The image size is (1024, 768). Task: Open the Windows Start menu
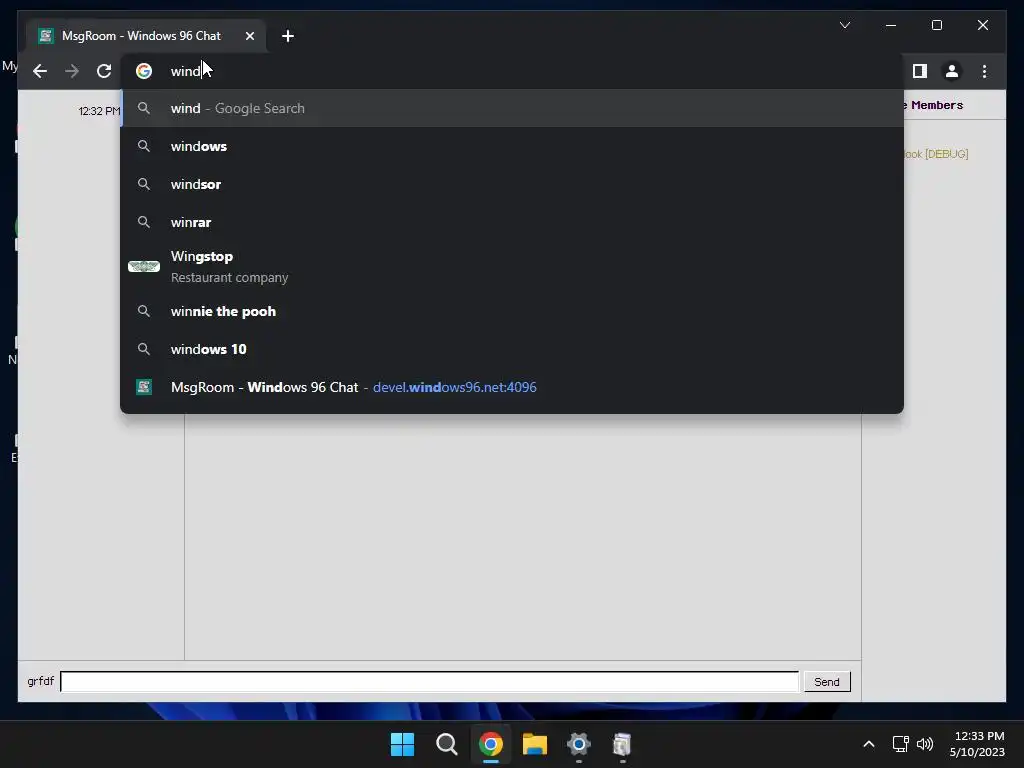402,744
